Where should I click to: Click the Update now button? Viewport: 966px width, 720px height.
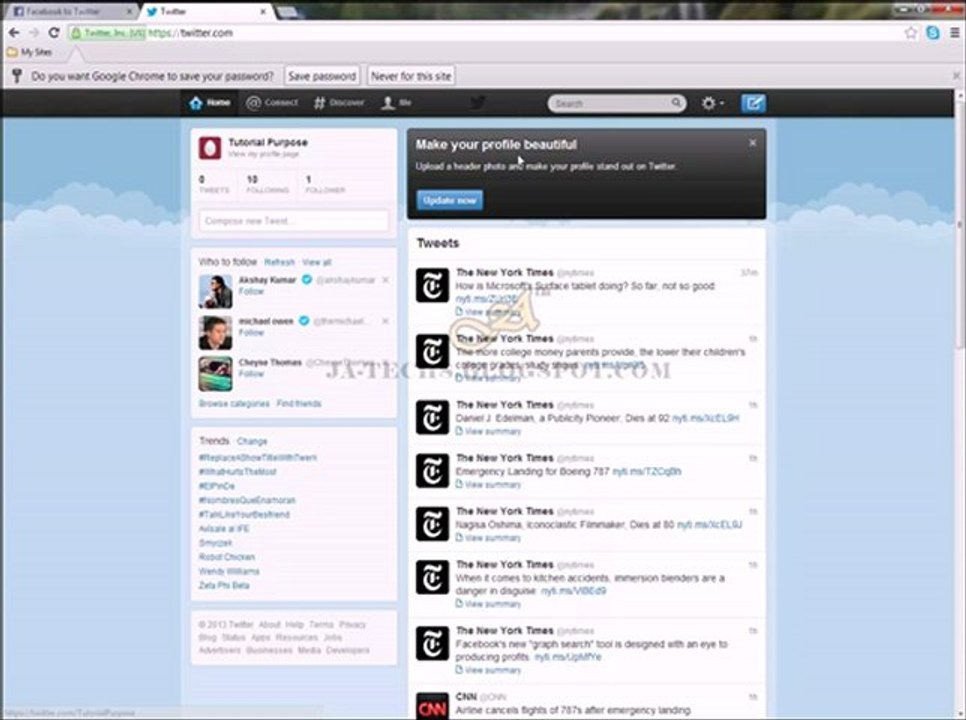tap(450, 200)
